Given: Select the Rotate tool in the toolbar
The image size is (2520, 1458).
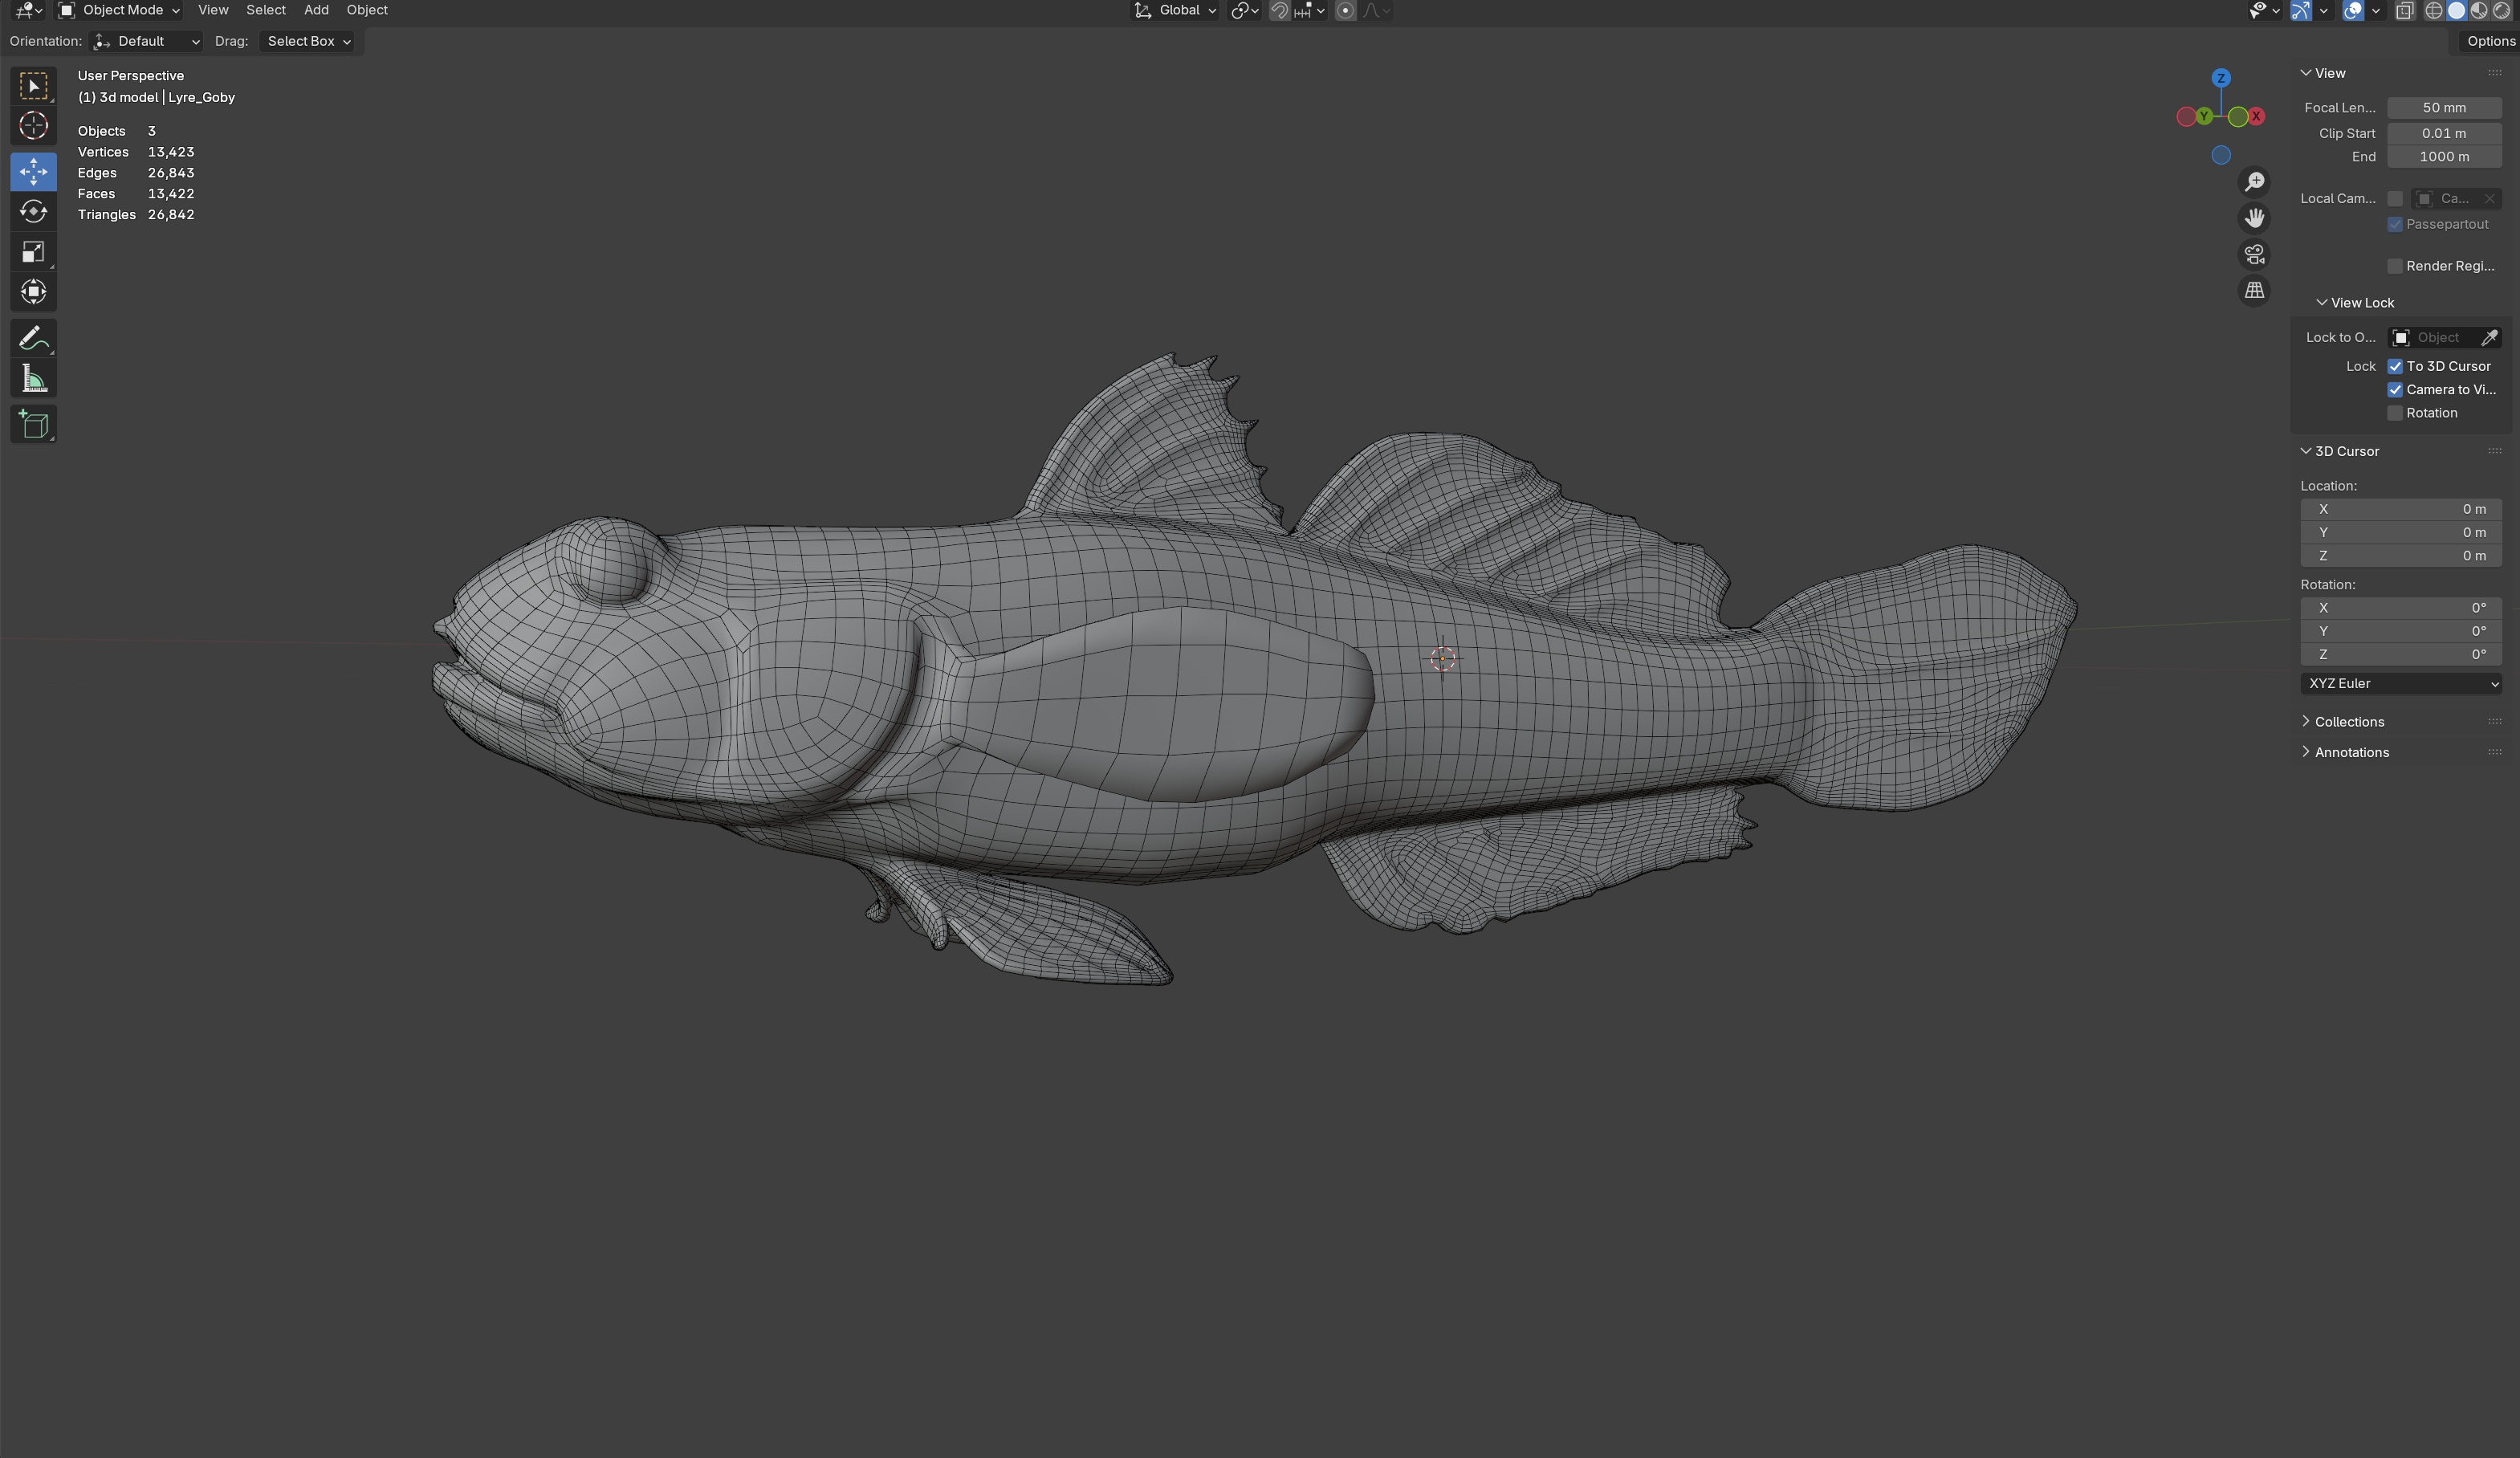Looking at the screenshot, I should 33,212.
